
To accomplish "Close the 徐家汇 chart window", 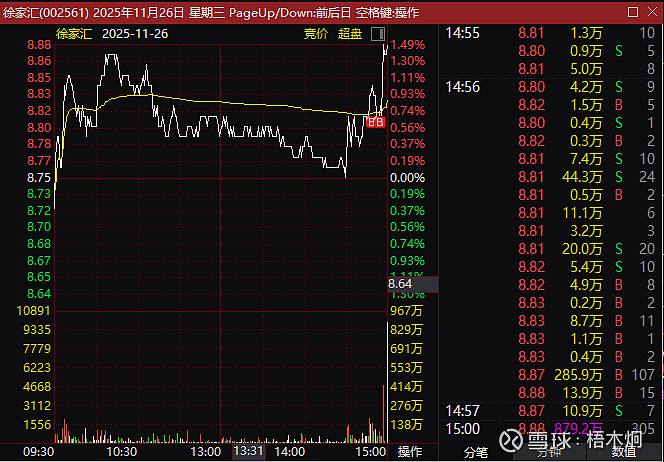I will point(653,12).
